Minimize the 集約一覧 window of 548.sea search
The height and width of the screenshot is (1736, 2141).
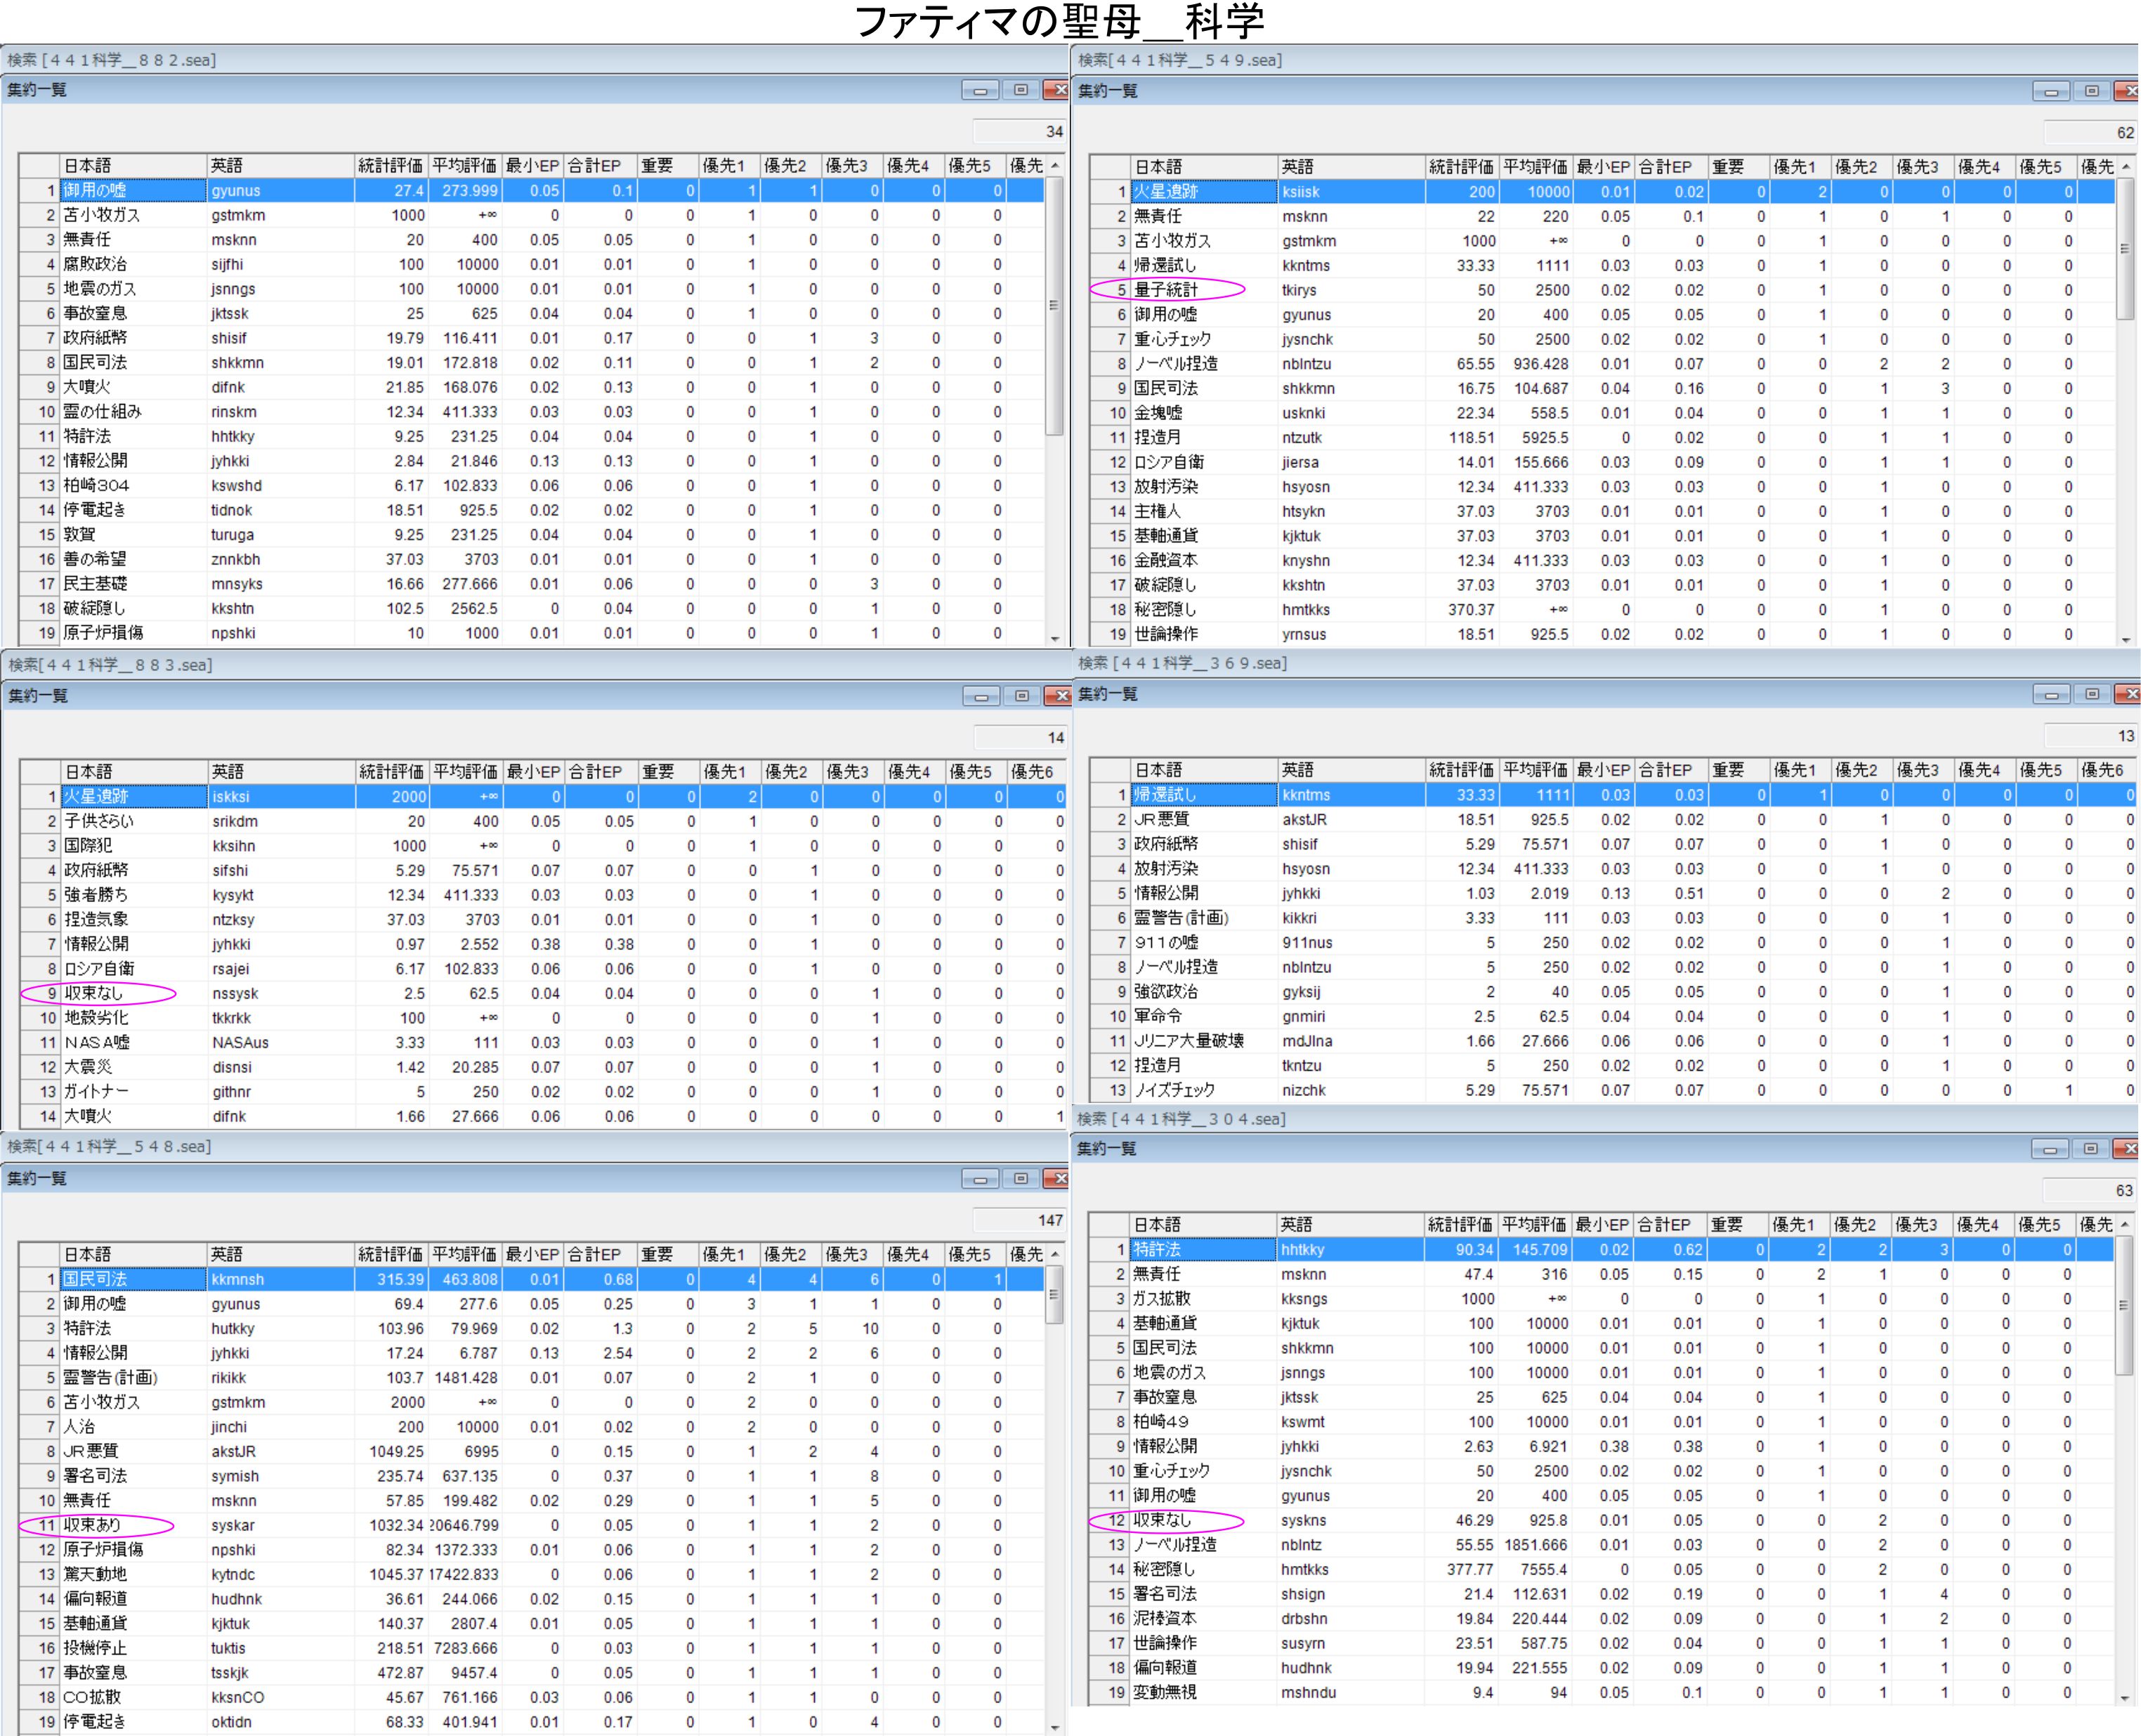pyautogui.click(x=979, y=1180)
